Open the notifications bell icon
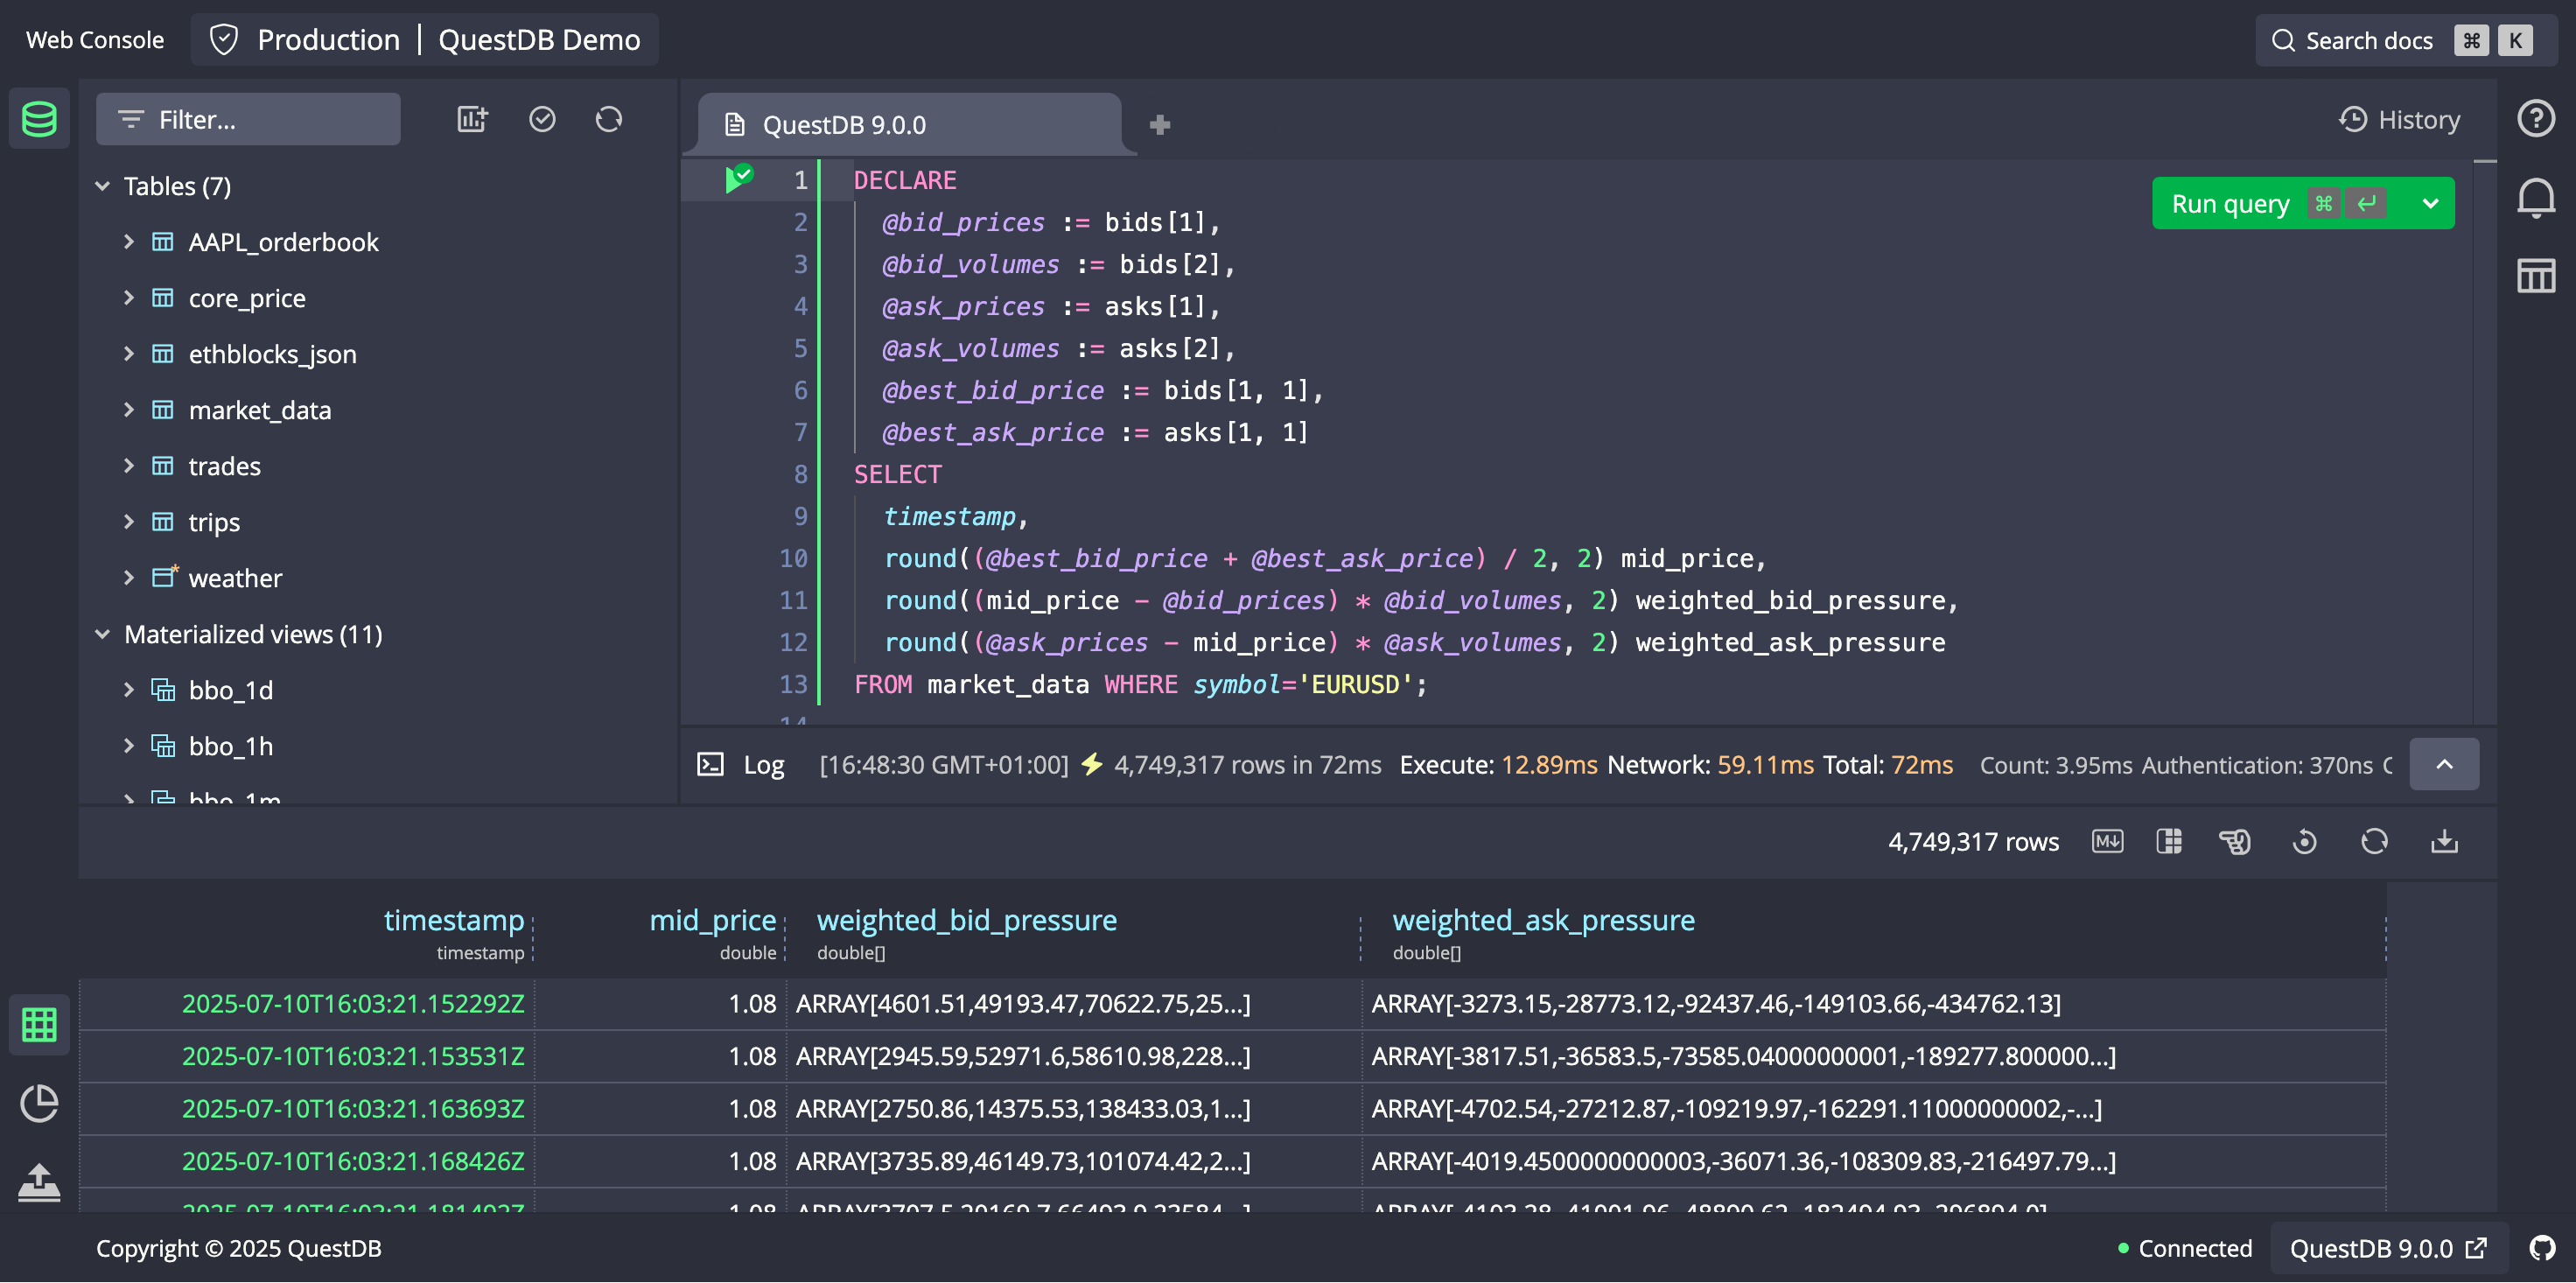Image resolution: width=2576 pixels, height=1283 pixels. tap(2535, 197)
